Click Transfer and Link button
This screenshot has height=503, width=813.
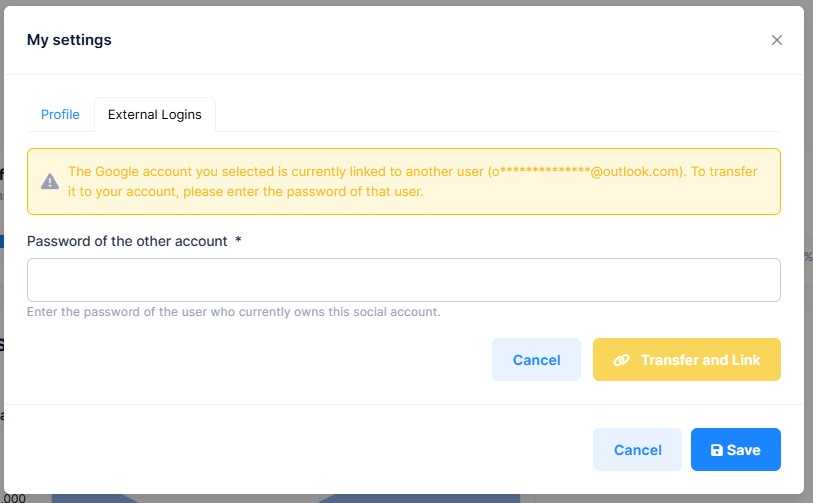(686, 359)
